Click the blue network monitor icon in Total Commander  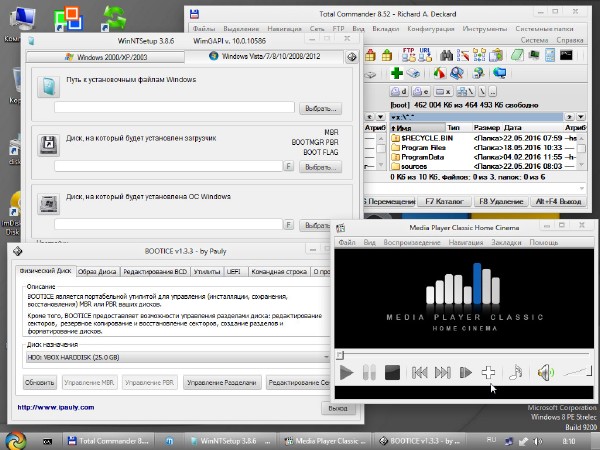pyautogui.click(x=499, y=72)
